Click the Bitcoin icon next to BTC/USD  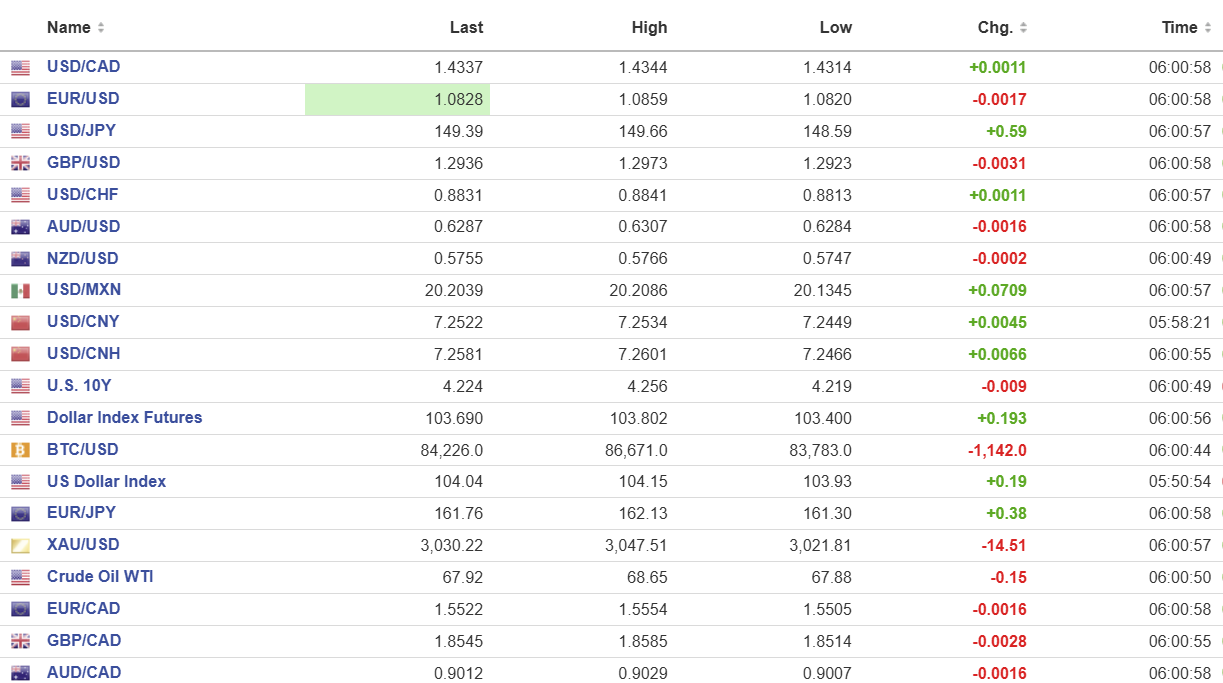pyautogui.click(x=20, y=450)
